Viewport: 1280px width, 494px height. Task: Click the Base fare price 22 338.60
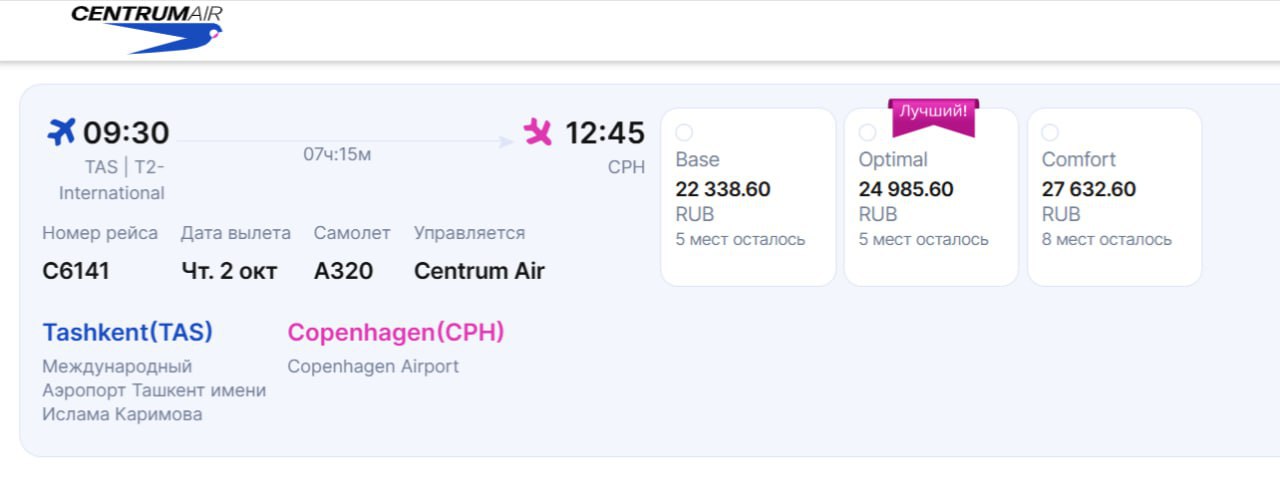(723, 189)
